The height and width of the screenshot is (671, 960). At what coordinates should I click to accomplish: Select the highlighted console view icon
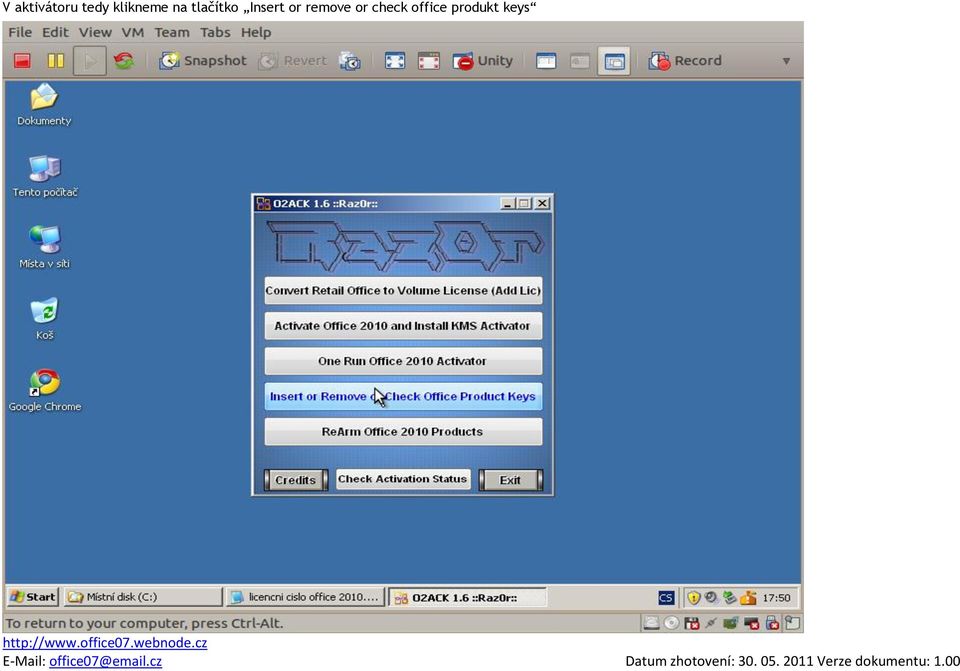(614, 61)
